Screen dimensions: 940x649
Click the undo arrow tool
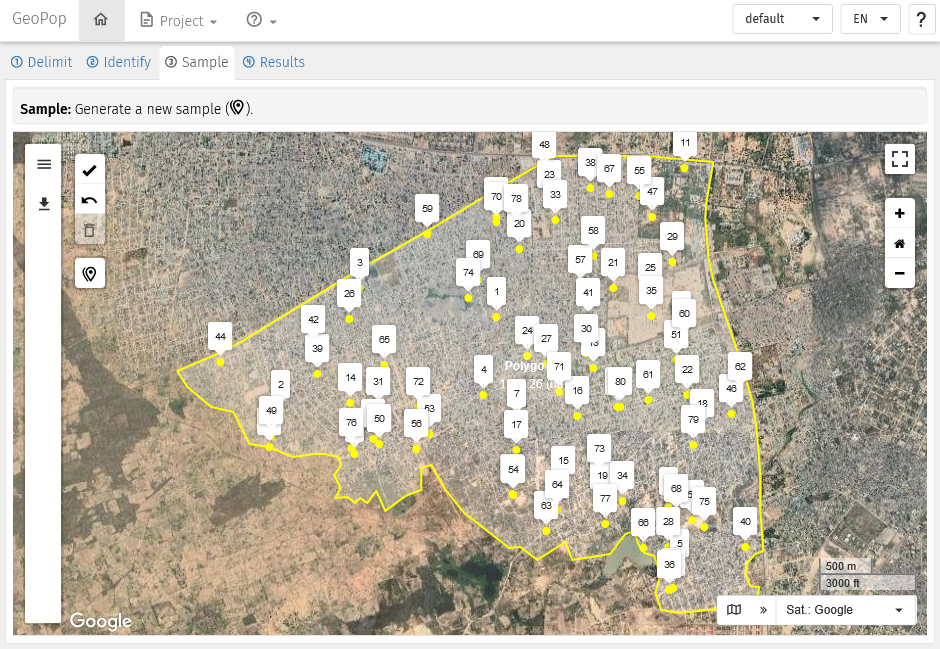pos(90,200)
